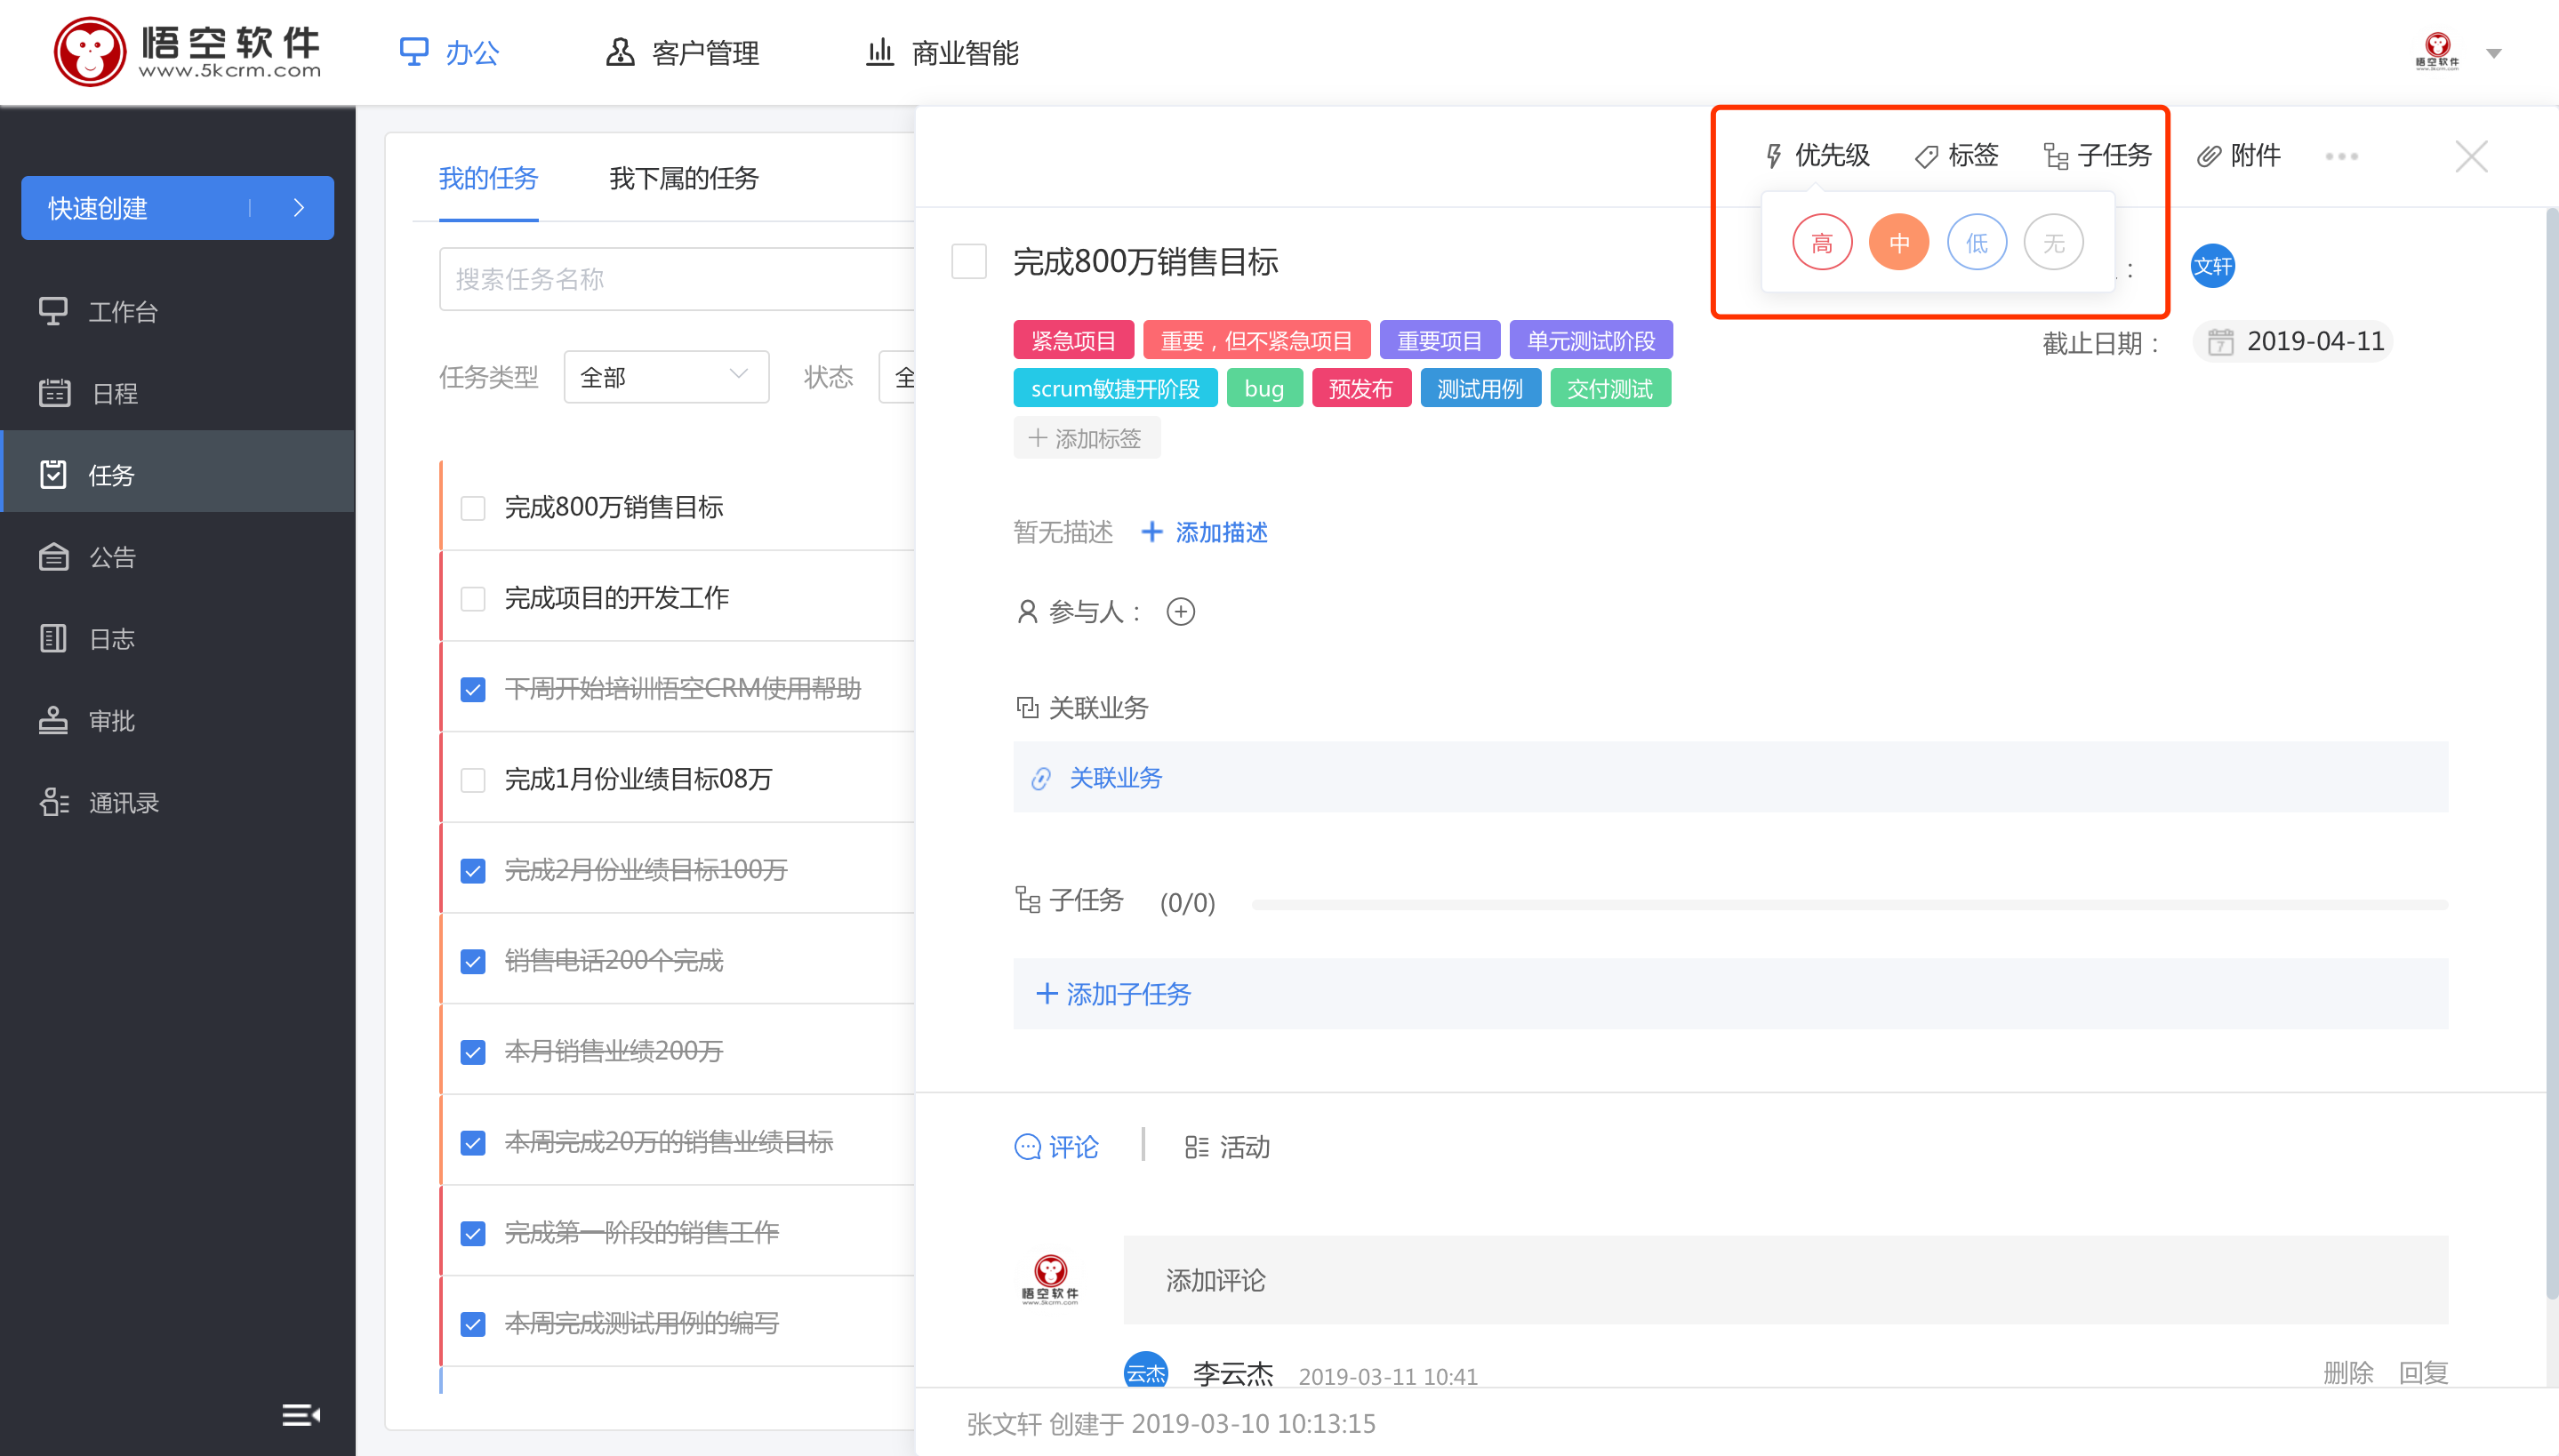Click the 添加标签 button
The height and width of the screenshot is (1456, 2559).
[x=1086, y=438]
